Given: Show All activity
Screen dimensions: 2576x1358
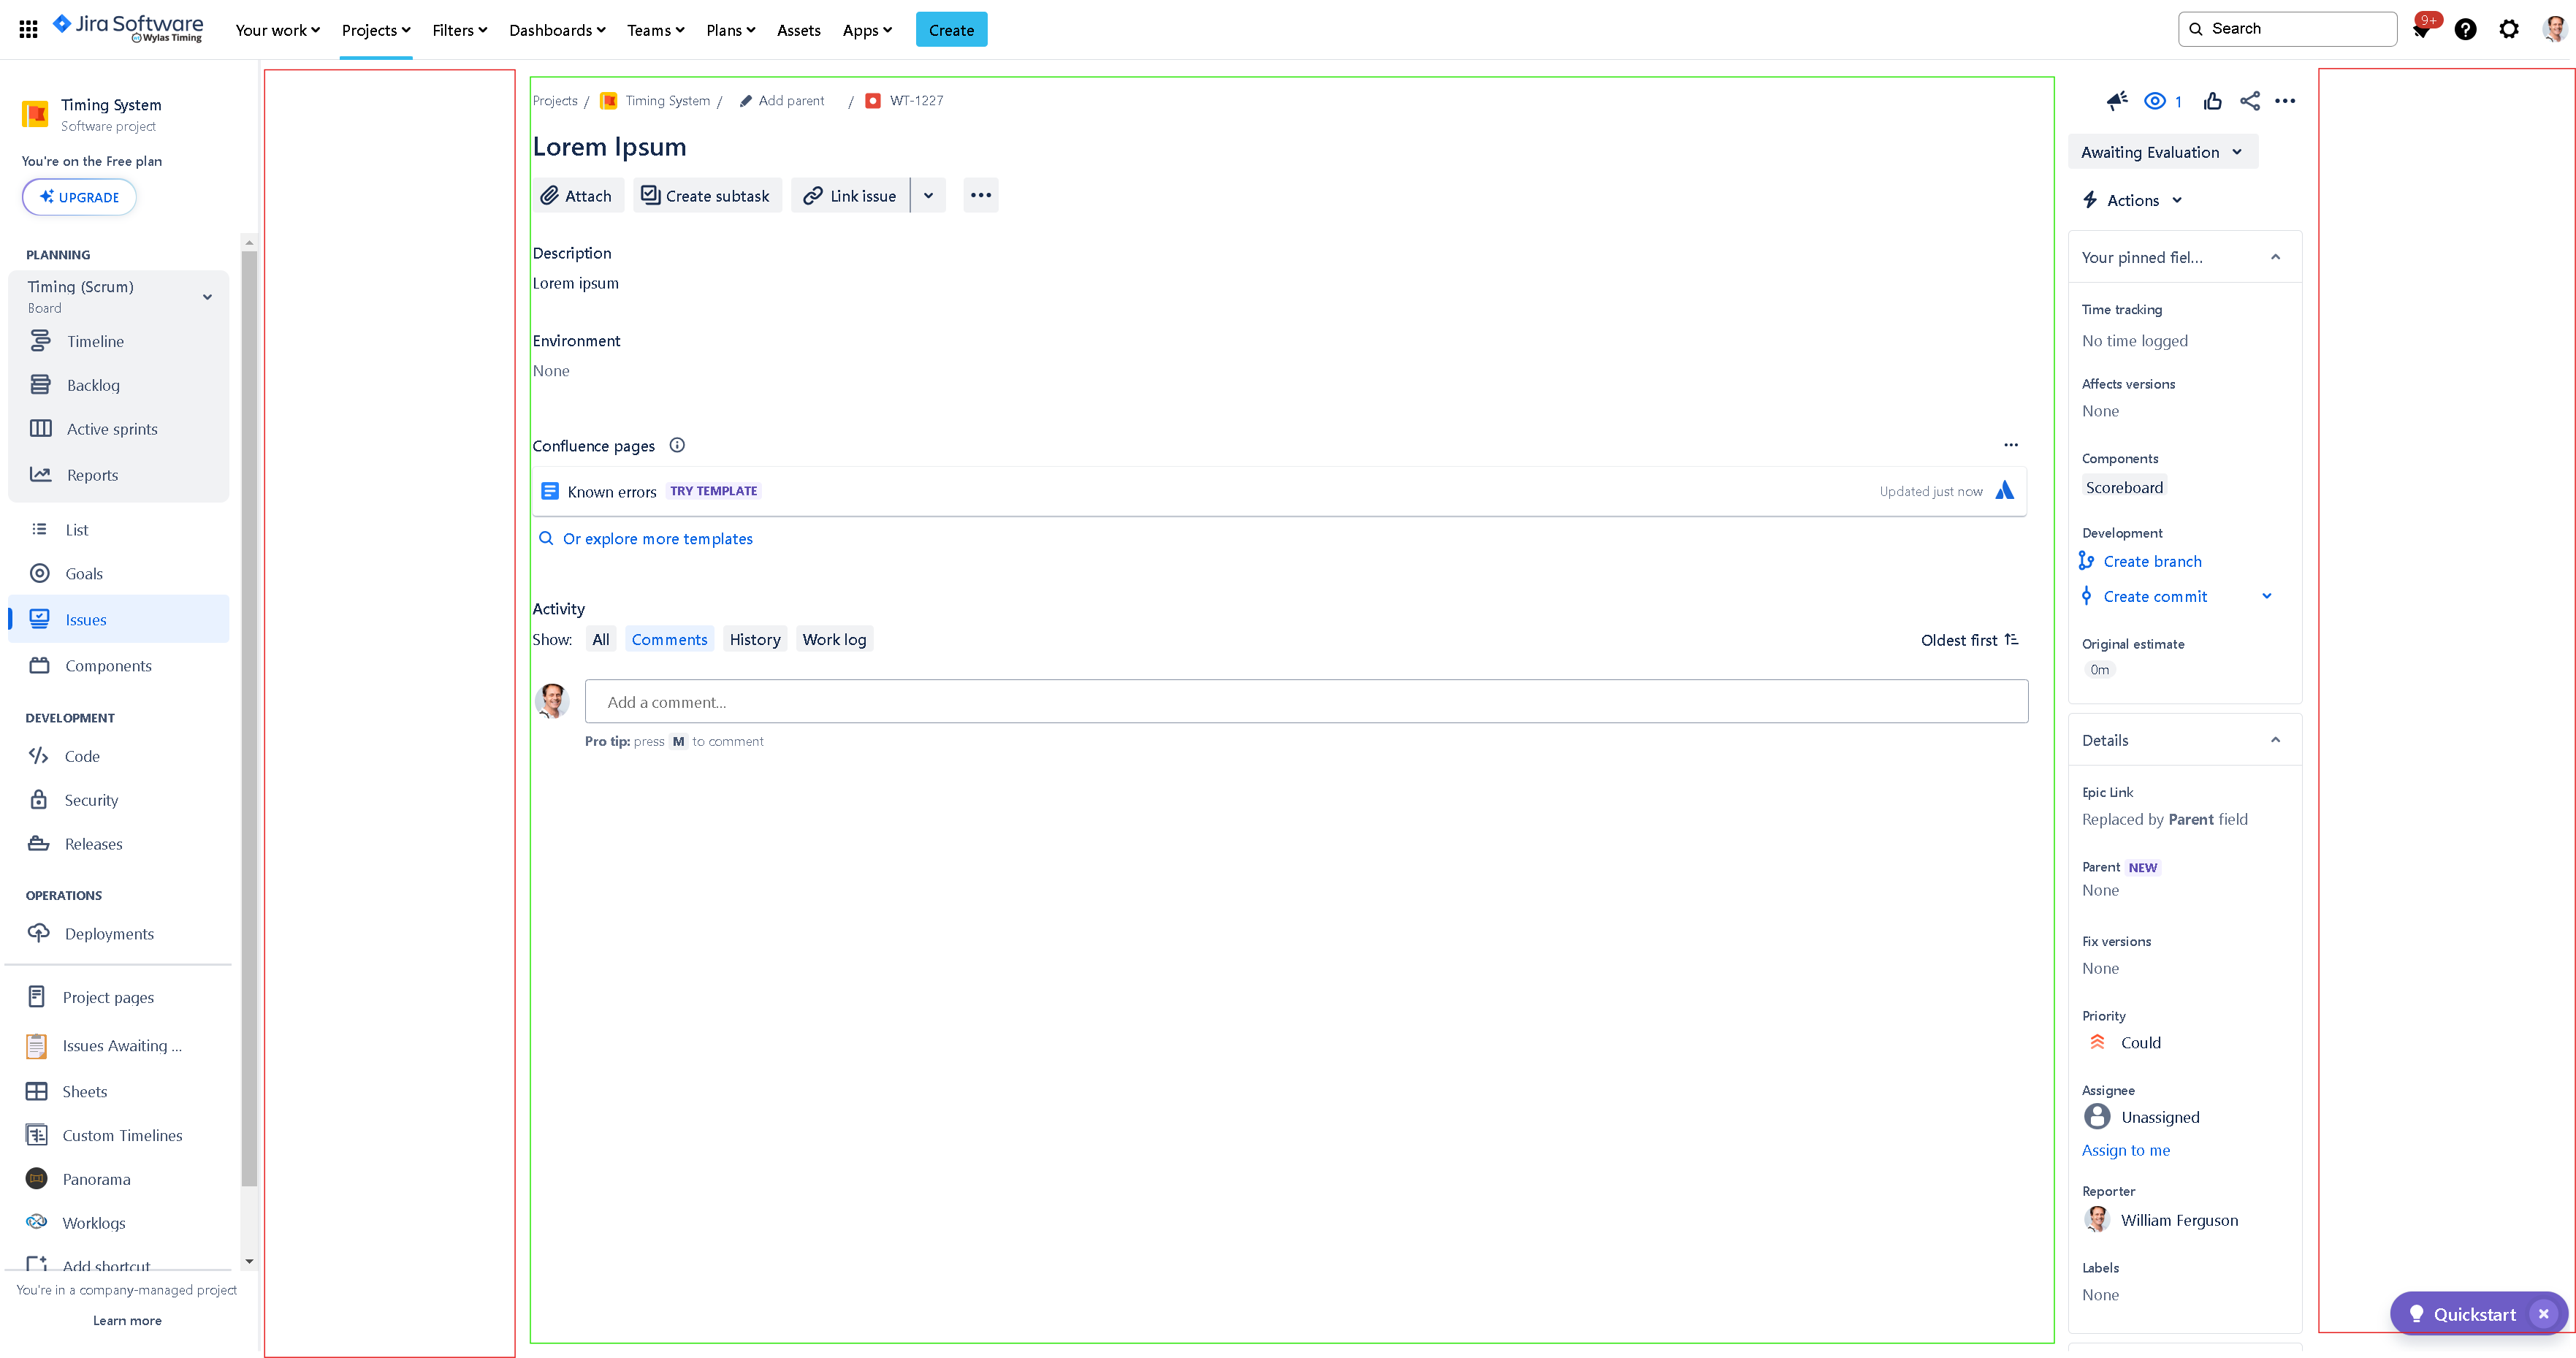Looking at the screenshot, I should tap(600, 640).
